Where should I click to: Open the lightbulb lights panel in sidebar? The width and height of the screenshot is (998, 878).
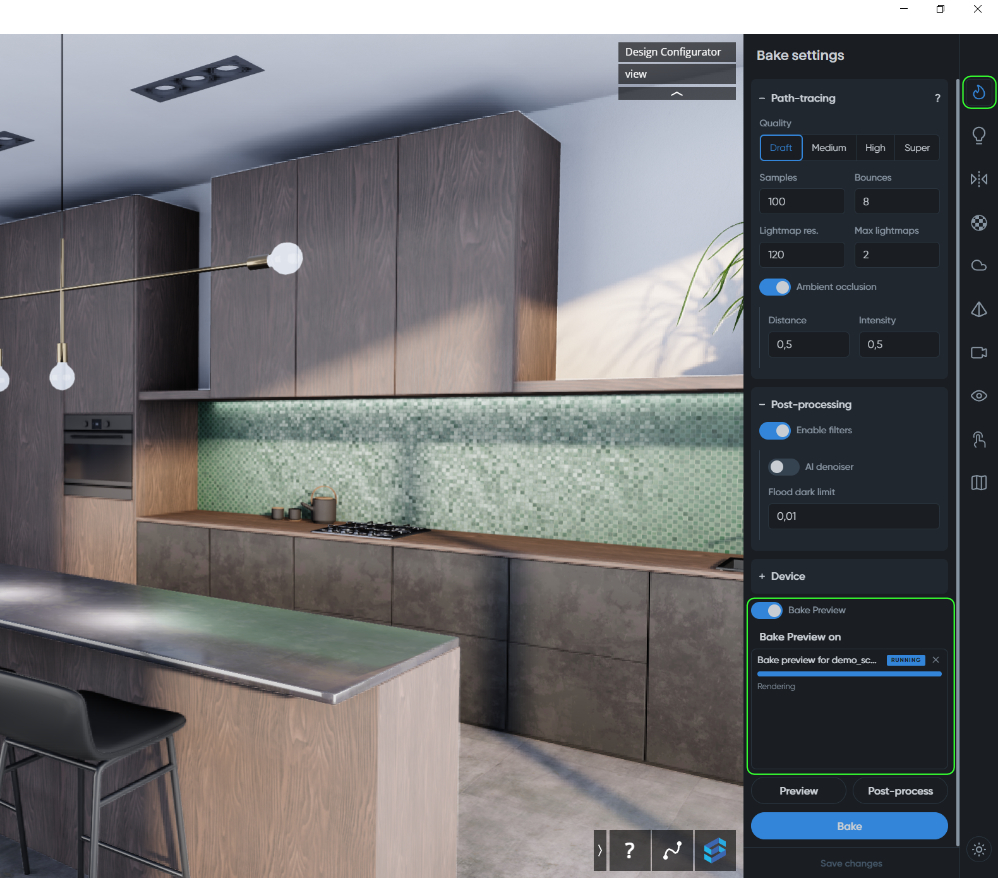tap(979, 136)
